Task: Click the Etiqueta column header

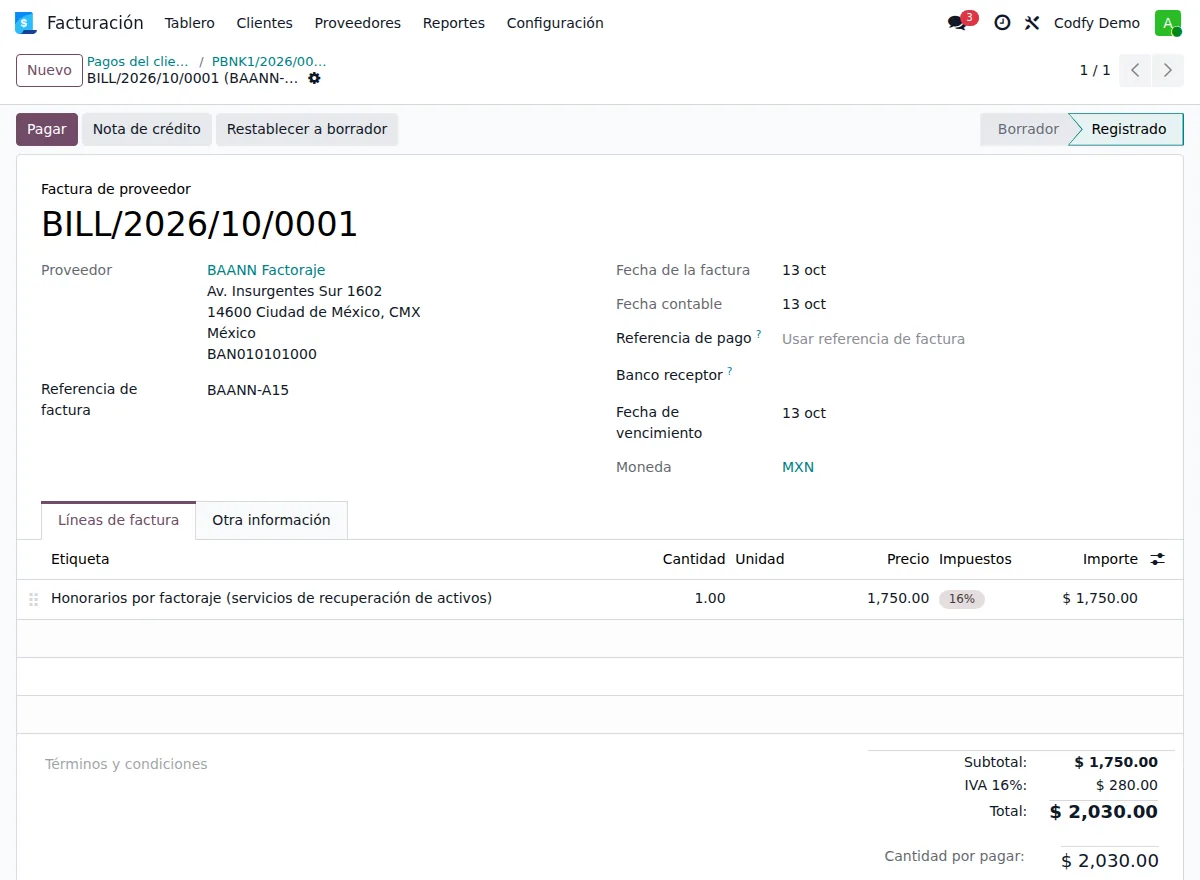Action: pyautogui.click(x=80, y=559)
